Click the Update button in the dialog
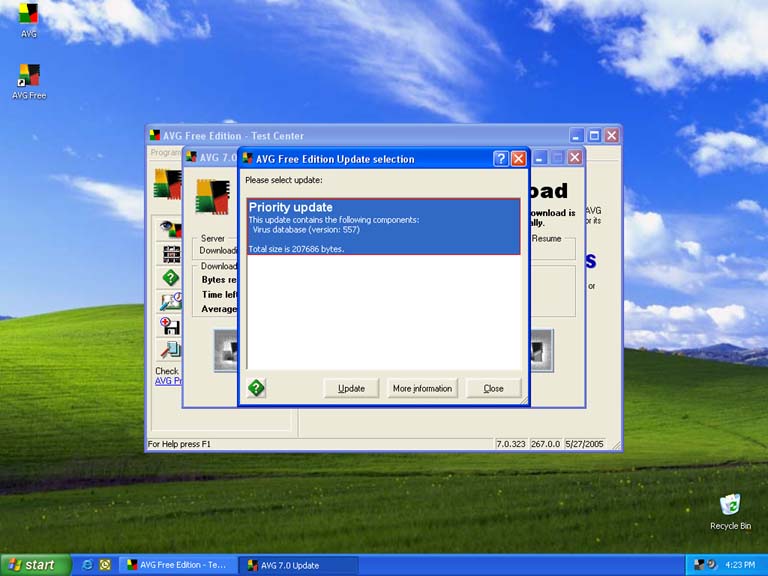This screenshot has height=576, width=768. pos(351,388)
